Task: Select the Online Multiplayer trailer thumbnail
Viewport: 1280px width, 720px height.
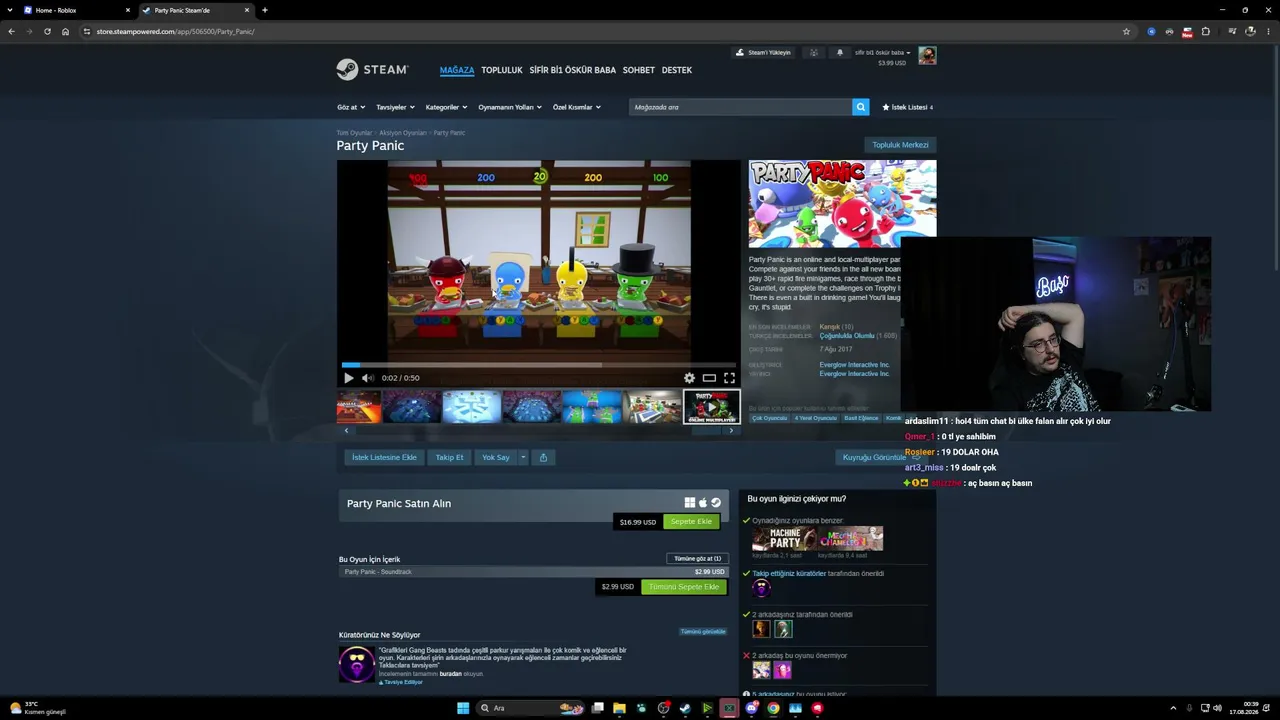Action: tap(711, 407)
